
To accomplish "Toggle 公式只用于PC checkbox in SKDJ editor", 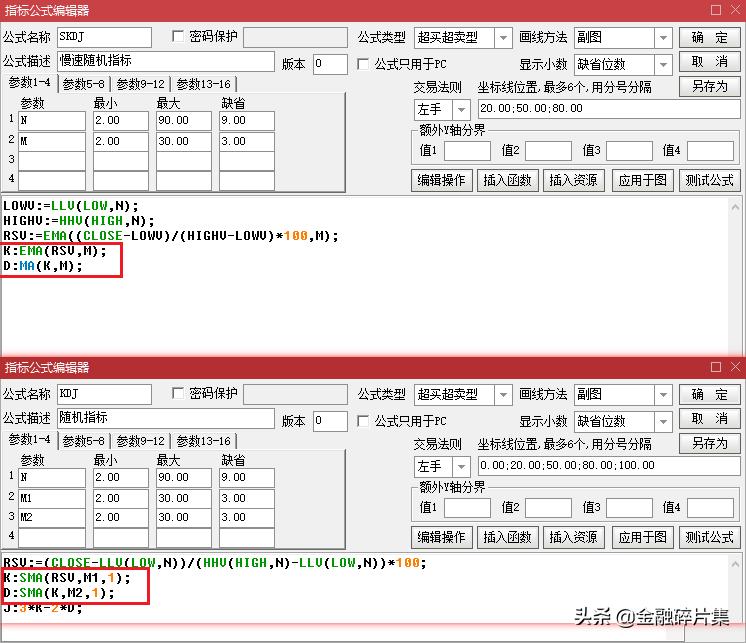I will click(x=363, y=64).
